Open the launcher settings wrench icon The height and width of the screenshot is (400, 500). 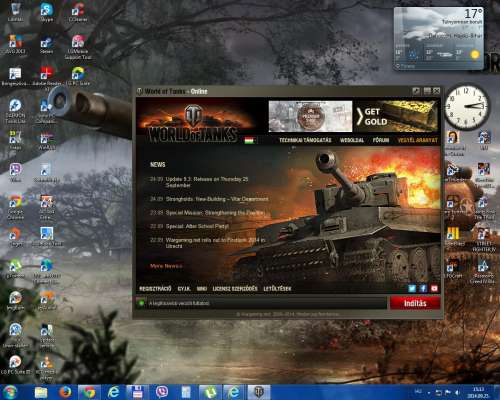coord(416,91)
